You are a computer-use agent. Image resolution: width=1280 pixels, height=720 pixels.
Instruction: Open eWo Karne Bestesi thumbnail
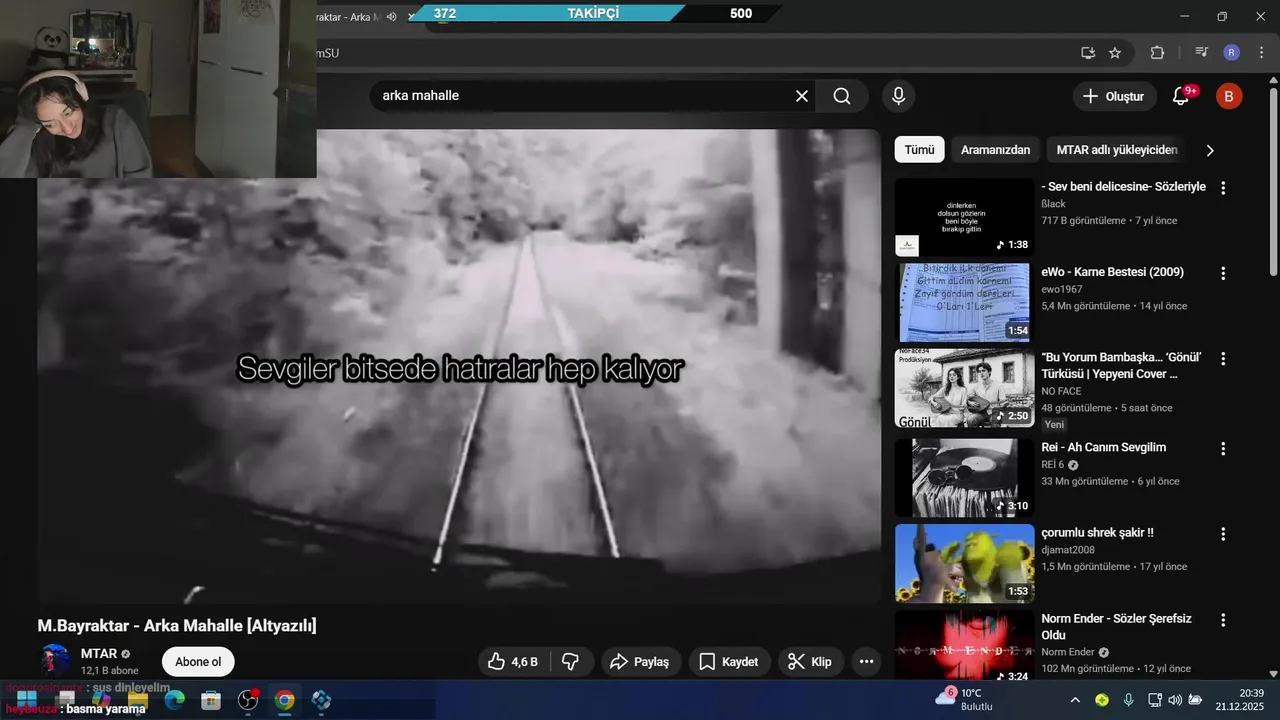click(x=964, y=303)
